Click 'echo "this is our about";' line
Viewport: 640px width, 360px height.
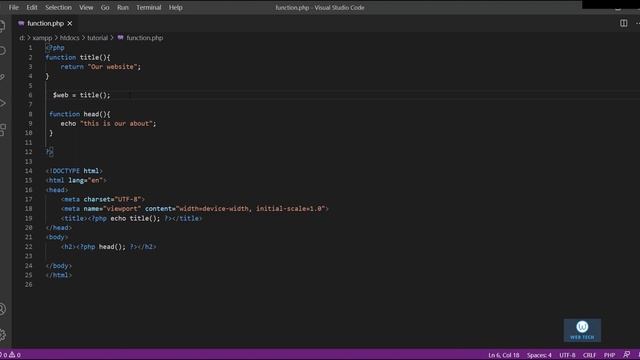click(x=108, y=123)
